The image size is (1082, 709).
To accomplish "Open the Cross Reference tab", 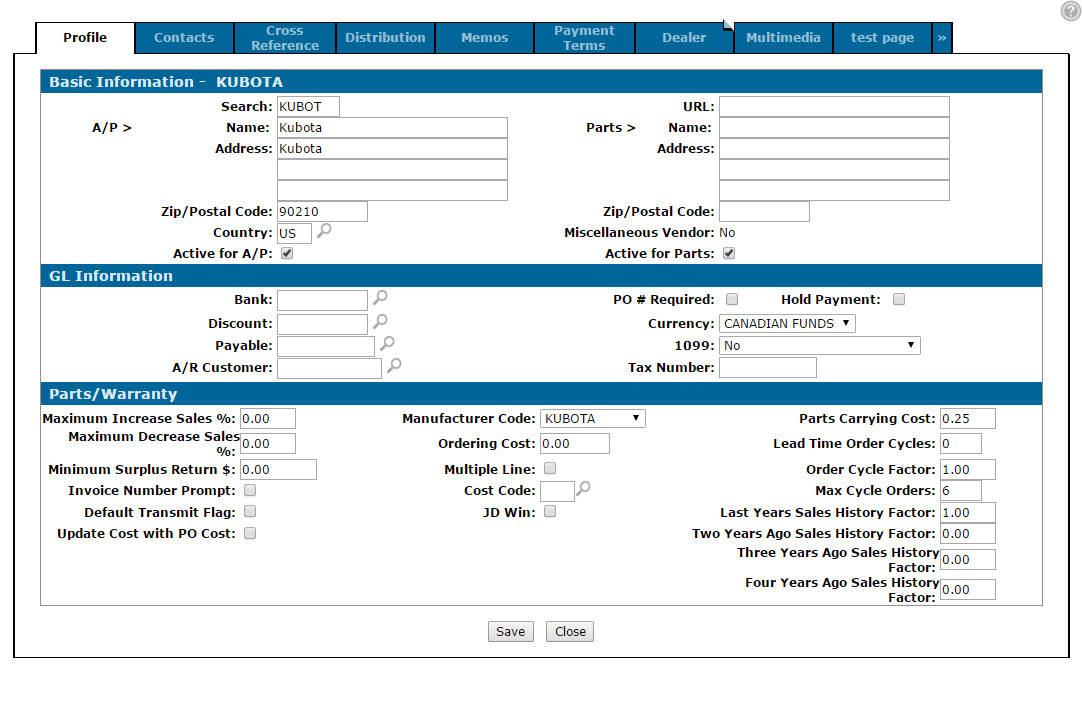I will pyautogui.click(x=285, y=38).
